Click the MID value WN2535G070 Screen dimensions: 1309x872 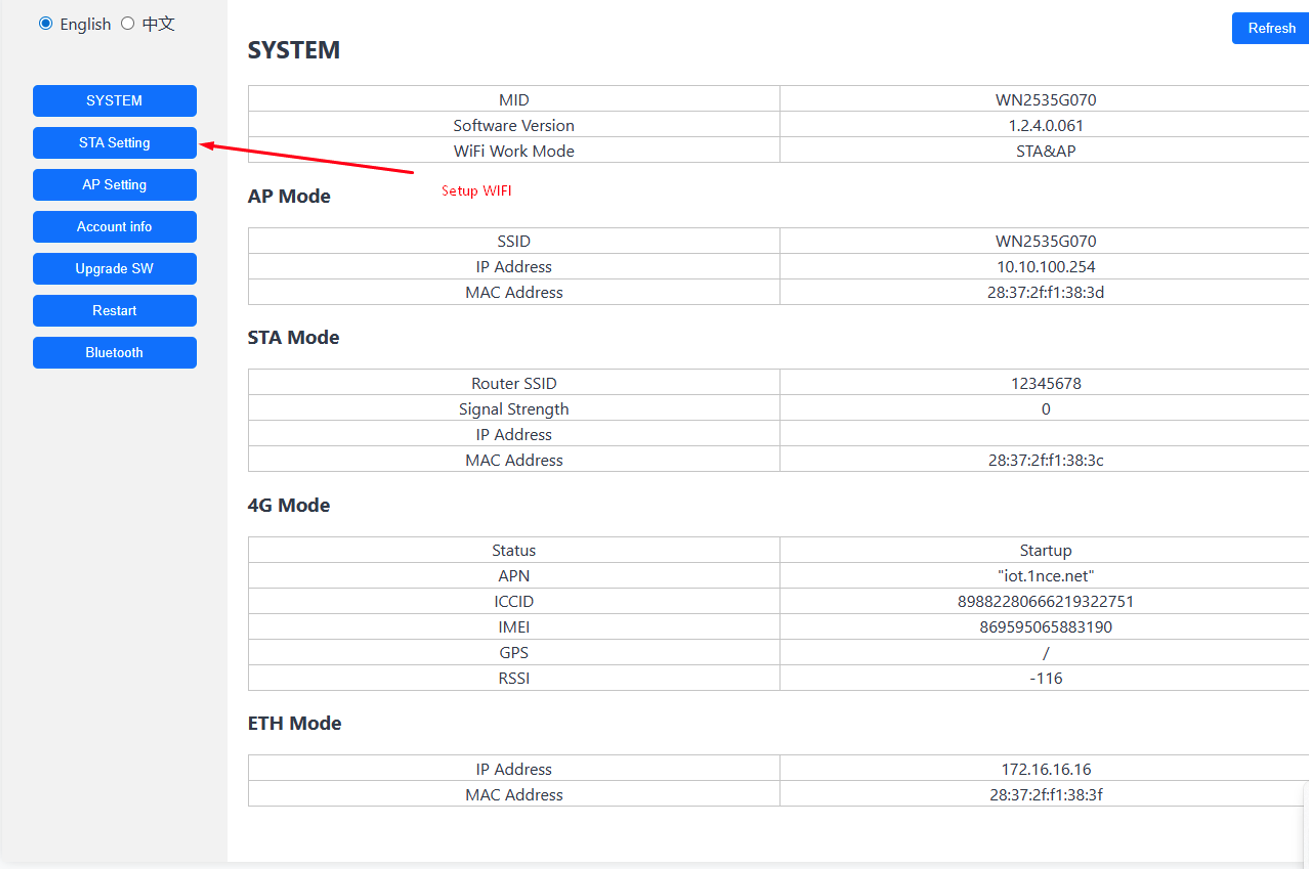point(1045,100)
